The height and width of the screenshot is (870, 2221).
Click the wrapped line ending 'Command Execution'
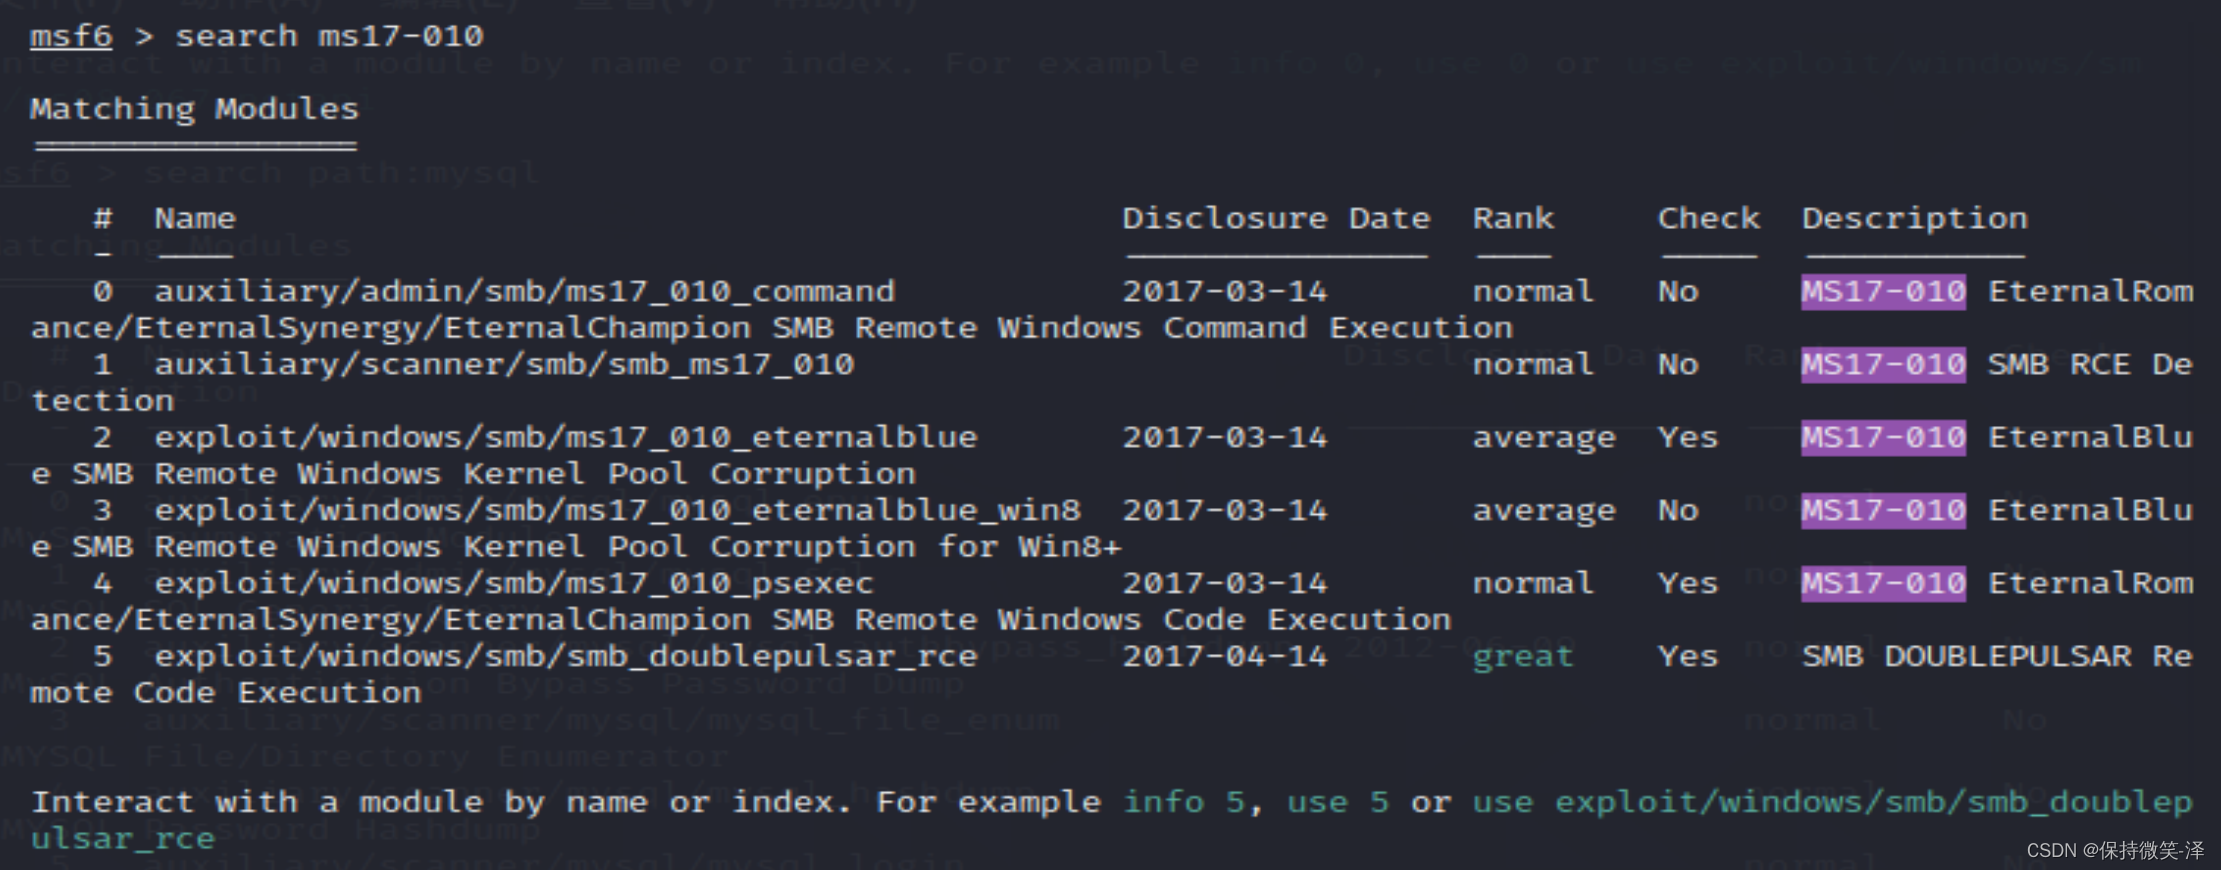(772, 328)
